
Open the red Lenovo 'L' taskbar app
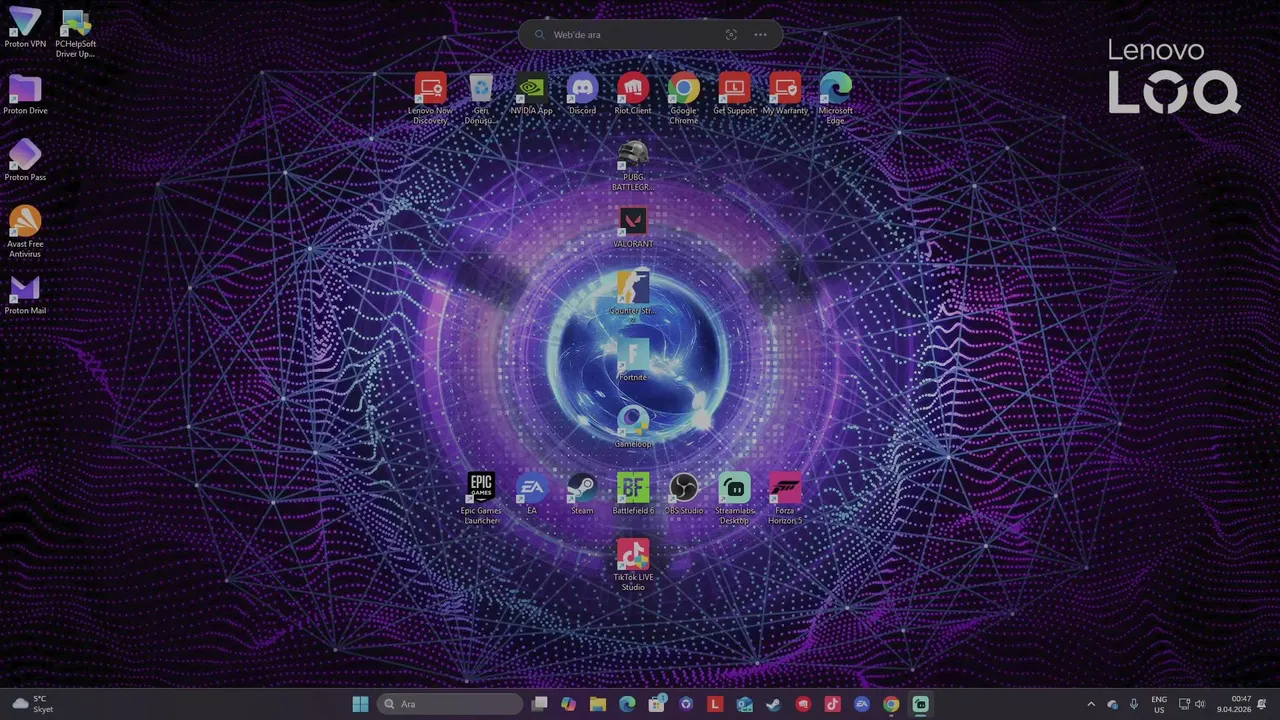tap(715, 704)
